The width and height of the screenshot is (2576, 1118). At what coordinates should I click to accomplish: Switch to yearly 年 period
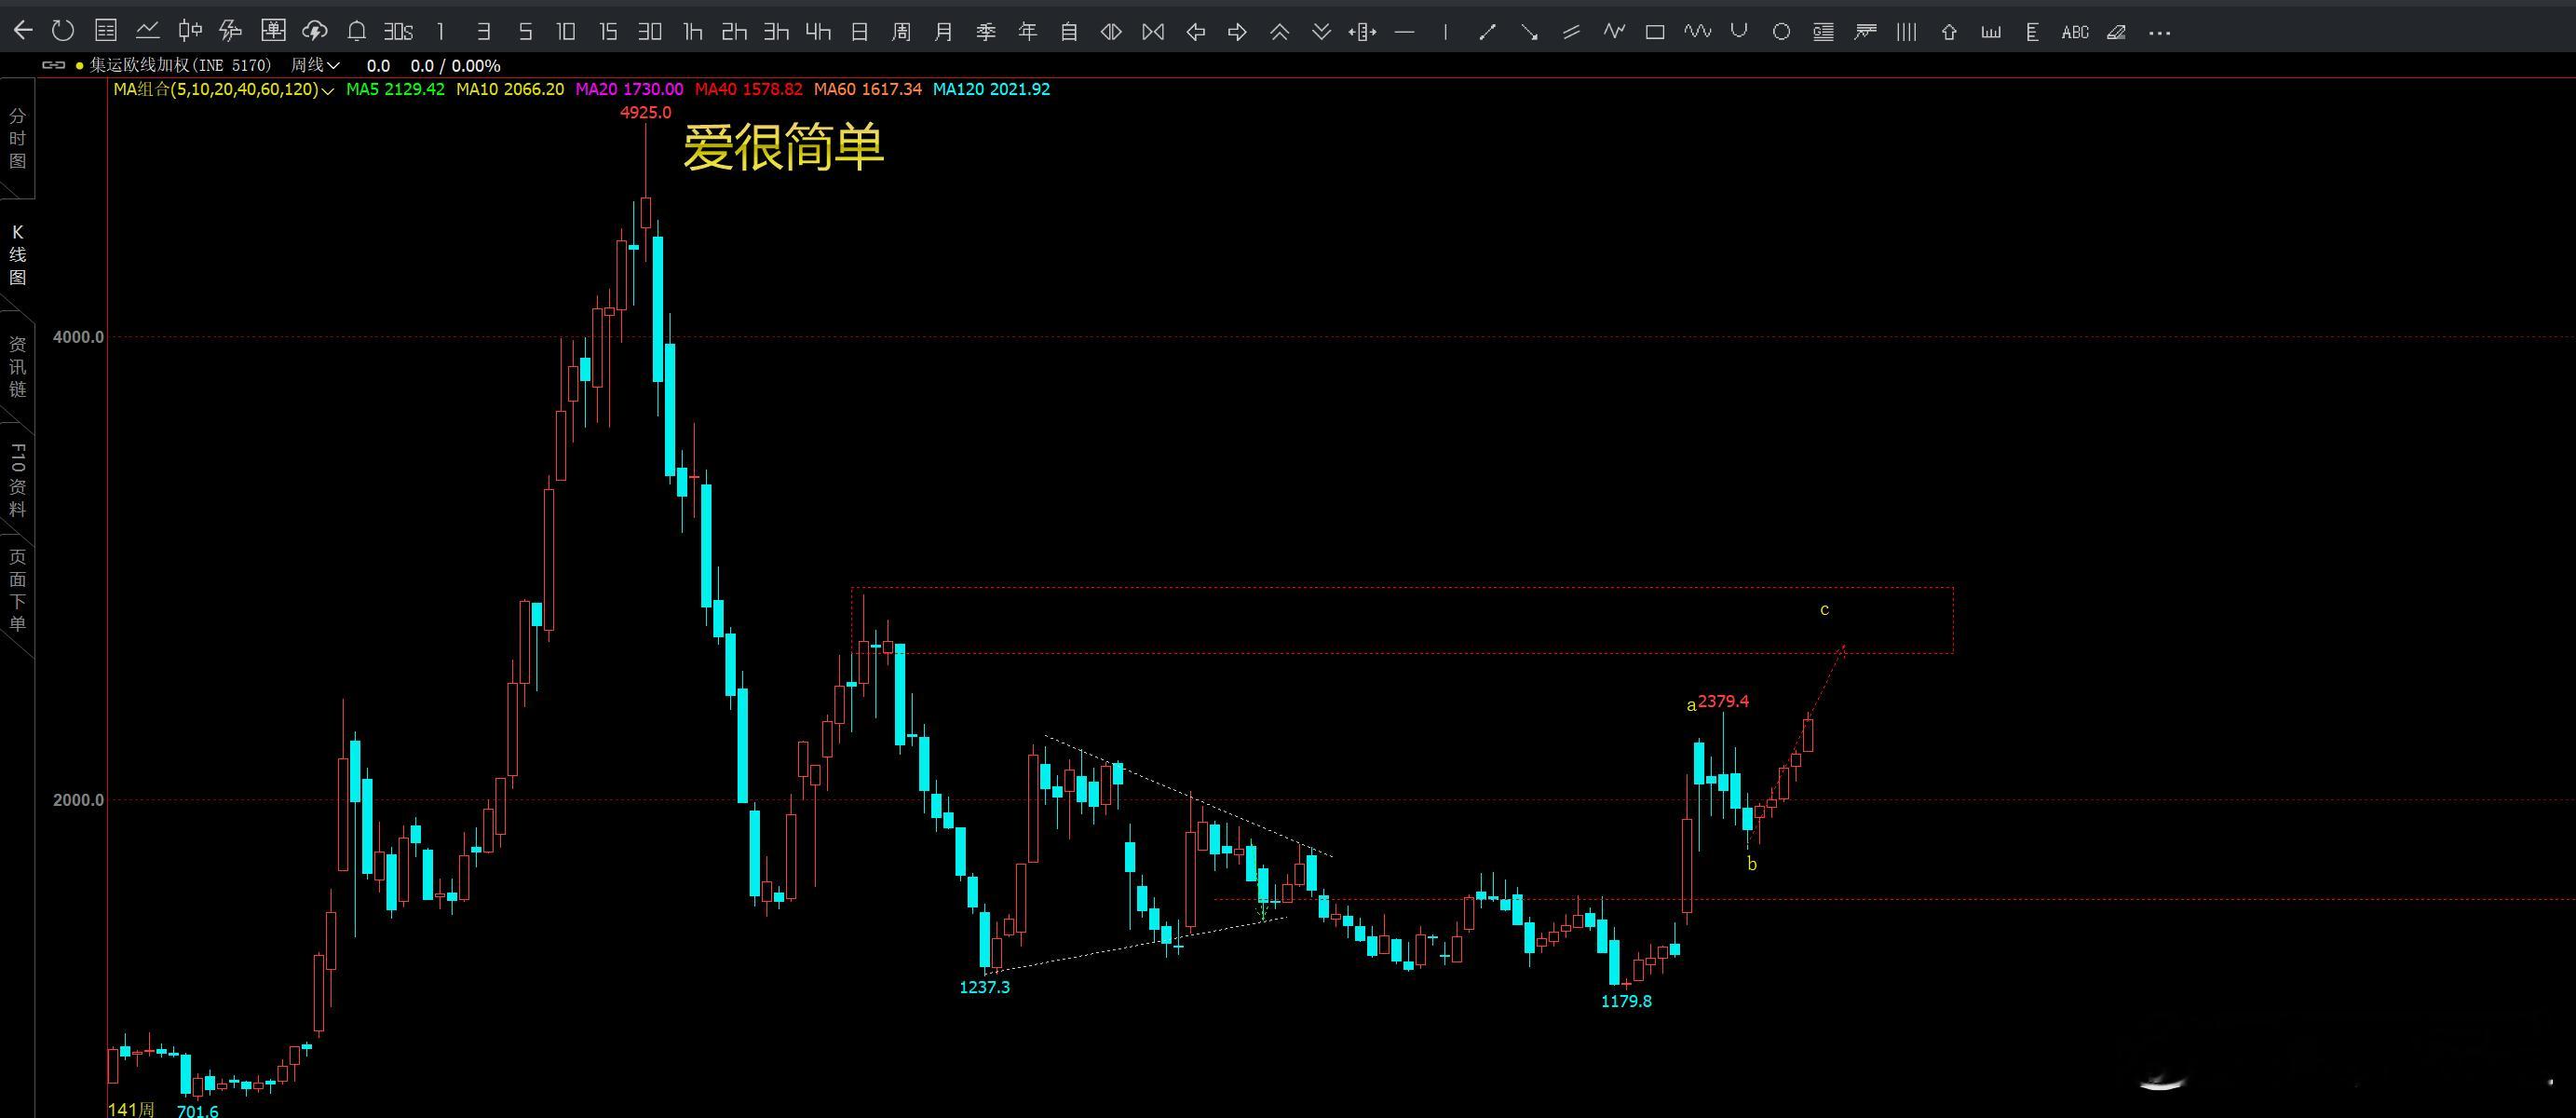pos(1027,32)
